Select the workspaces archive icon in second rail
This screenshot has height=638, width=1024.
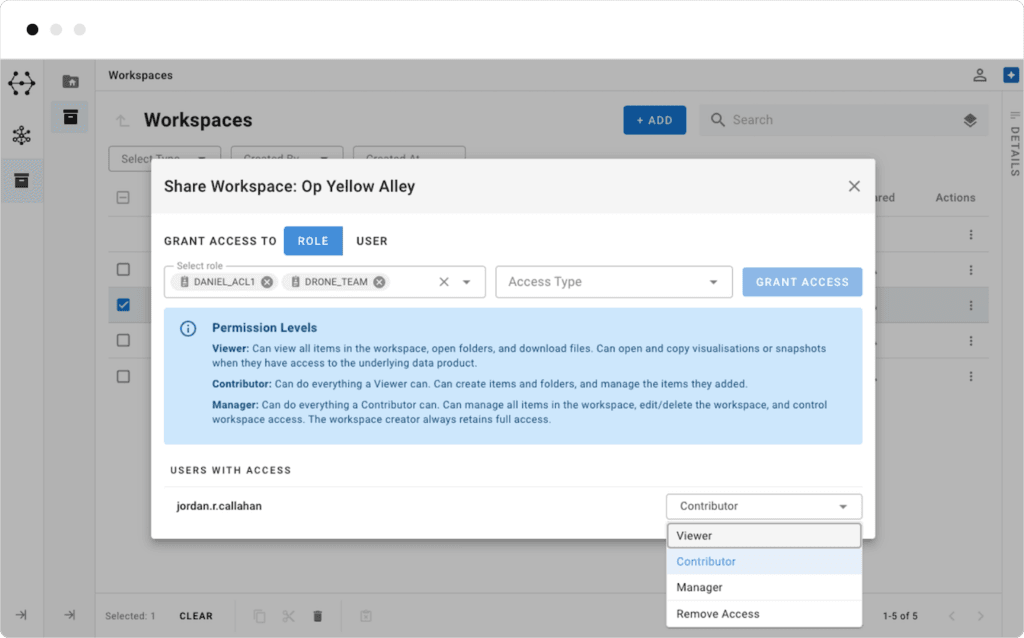coord(71,117)
